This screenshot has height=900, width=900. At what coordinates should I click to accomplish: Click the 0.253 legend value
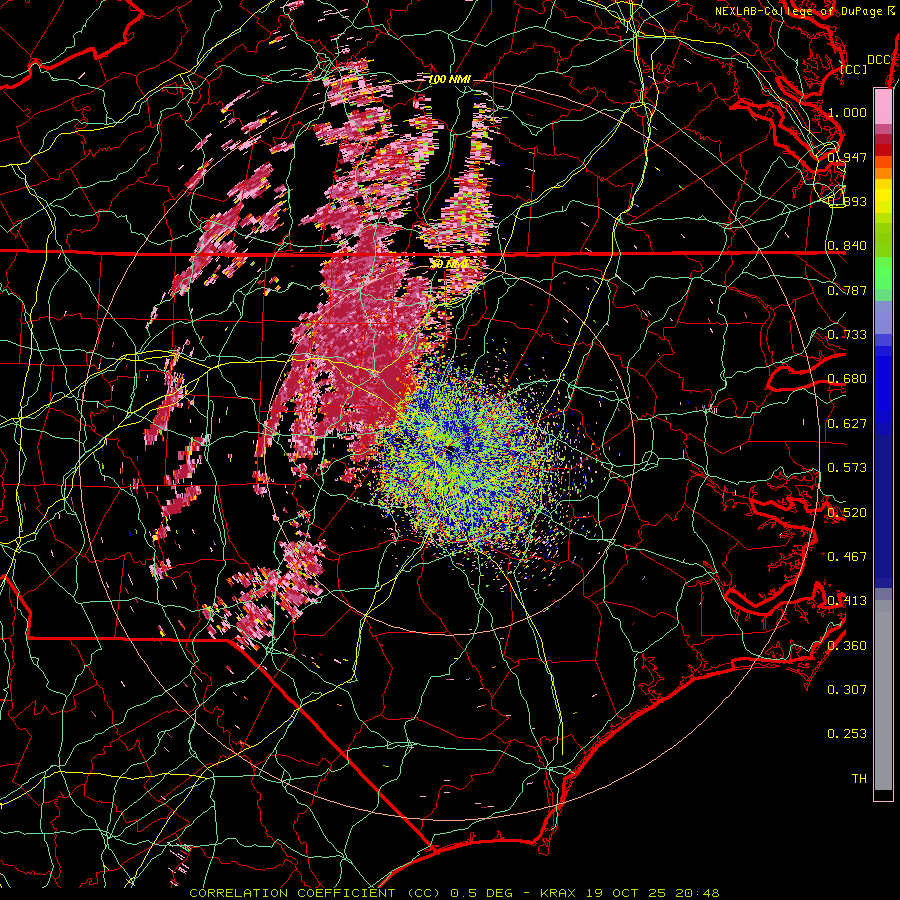point(847,734)
